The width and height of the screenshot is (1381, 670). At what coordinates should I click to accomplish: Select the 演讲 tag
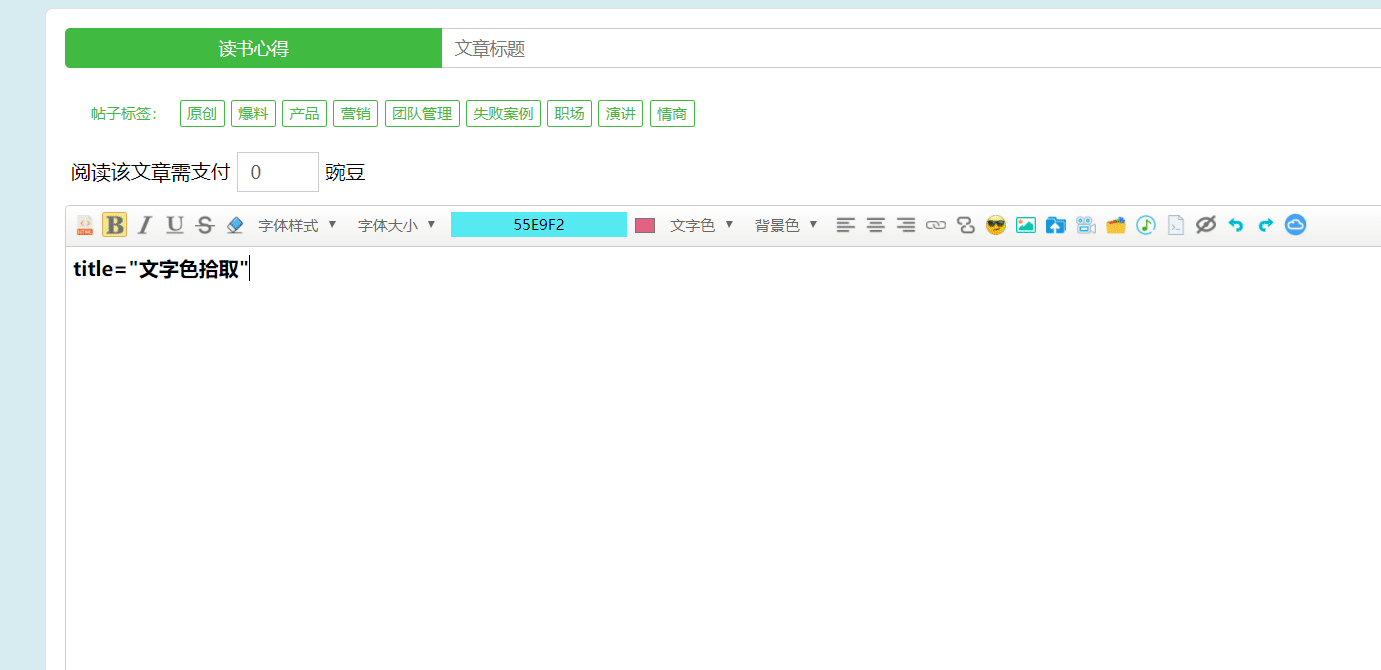621,114
